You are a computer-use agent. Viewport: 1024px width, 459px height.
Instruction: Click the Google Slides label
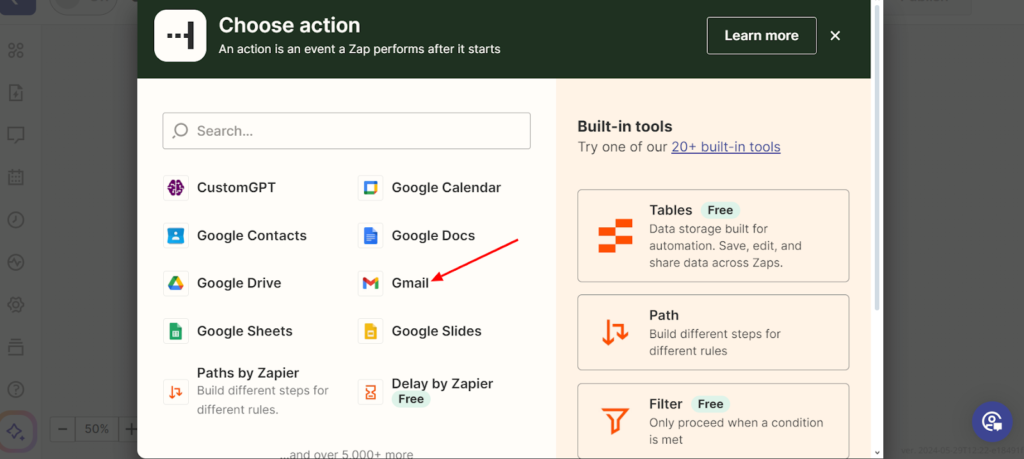[436, 331]
